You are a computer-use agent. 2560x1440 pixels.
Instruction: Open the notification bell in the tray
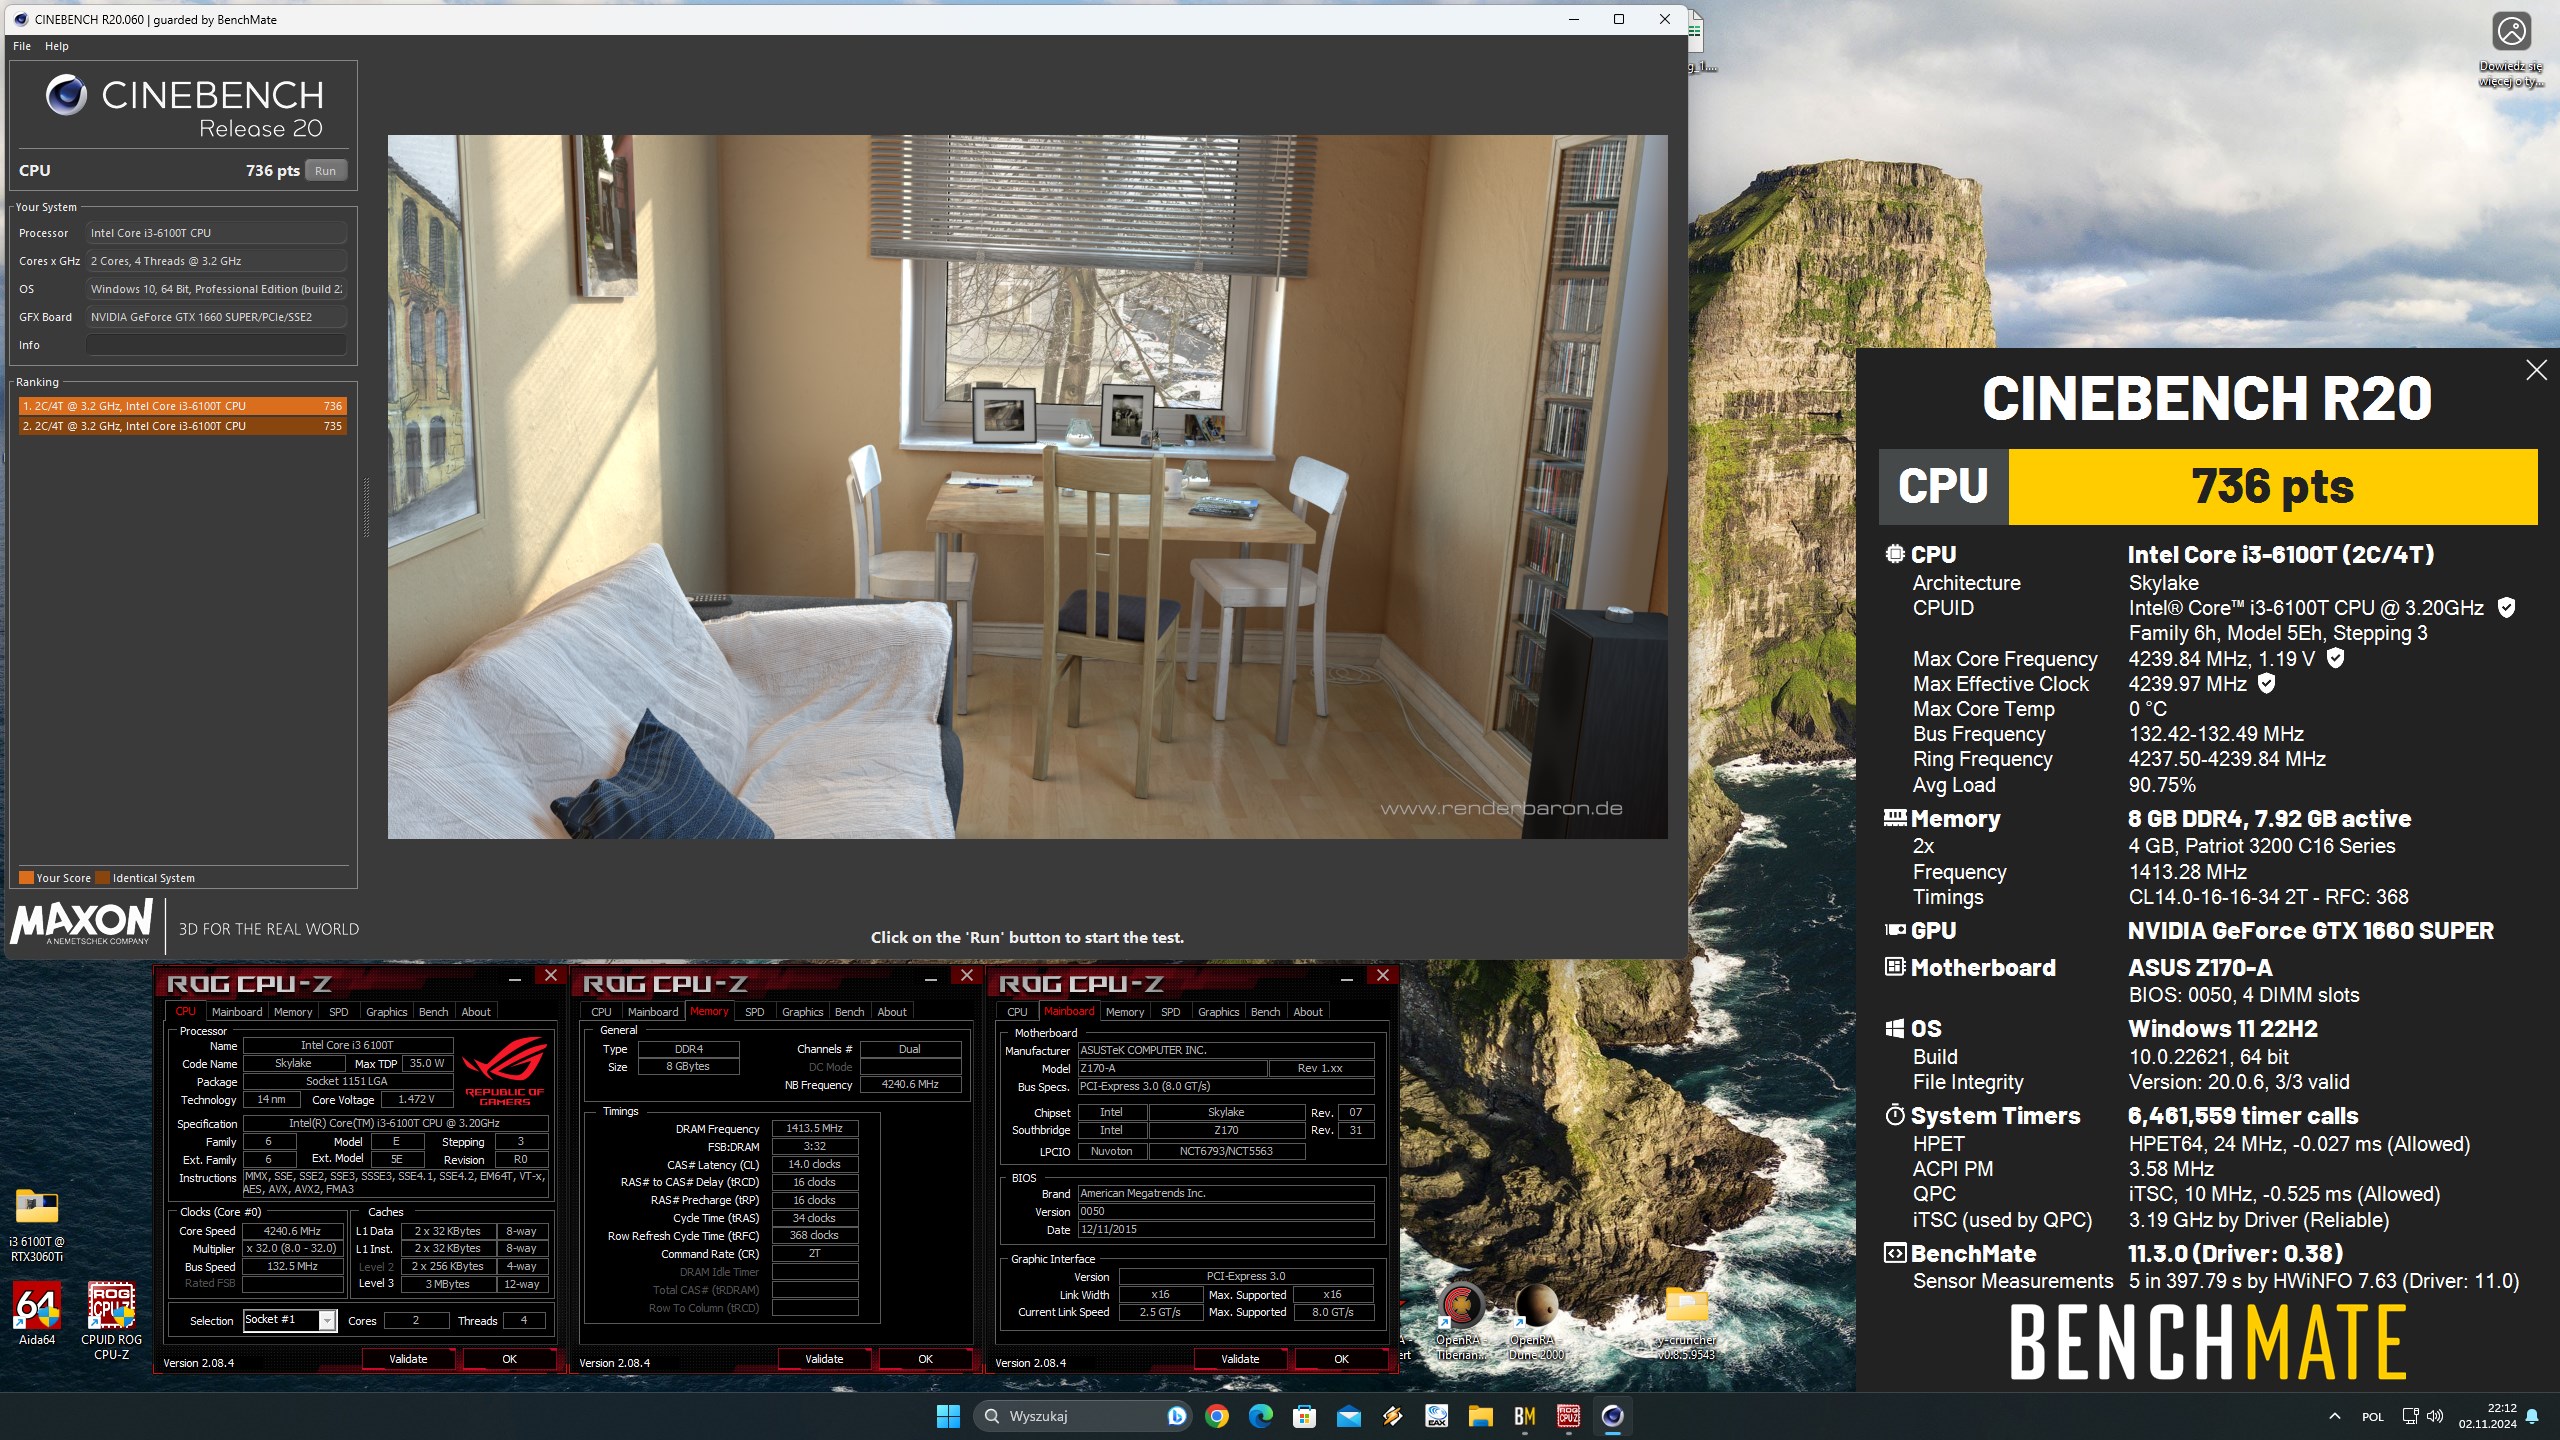[x=2532, y=1416]
